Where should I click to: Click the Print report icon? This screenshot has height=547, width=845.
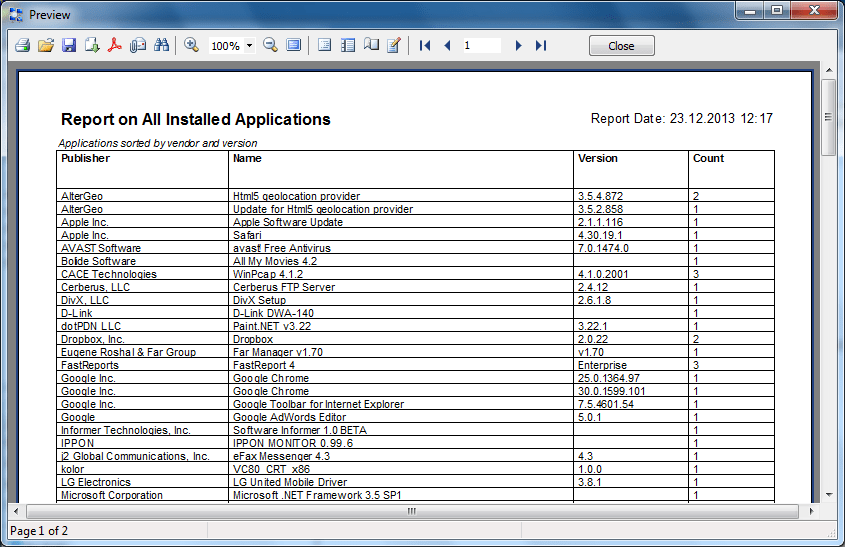[22, 46]
